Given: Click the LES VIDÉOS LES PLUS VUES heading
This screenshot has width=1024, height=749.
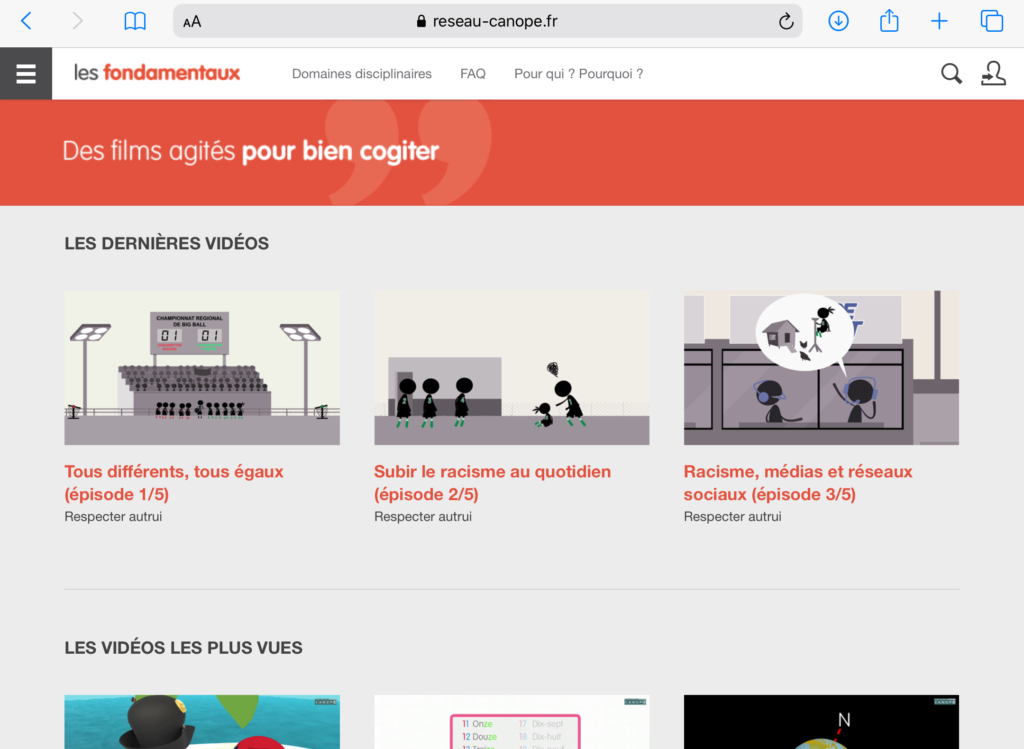Looking at the screenshot, I should [x=184, y=648].
